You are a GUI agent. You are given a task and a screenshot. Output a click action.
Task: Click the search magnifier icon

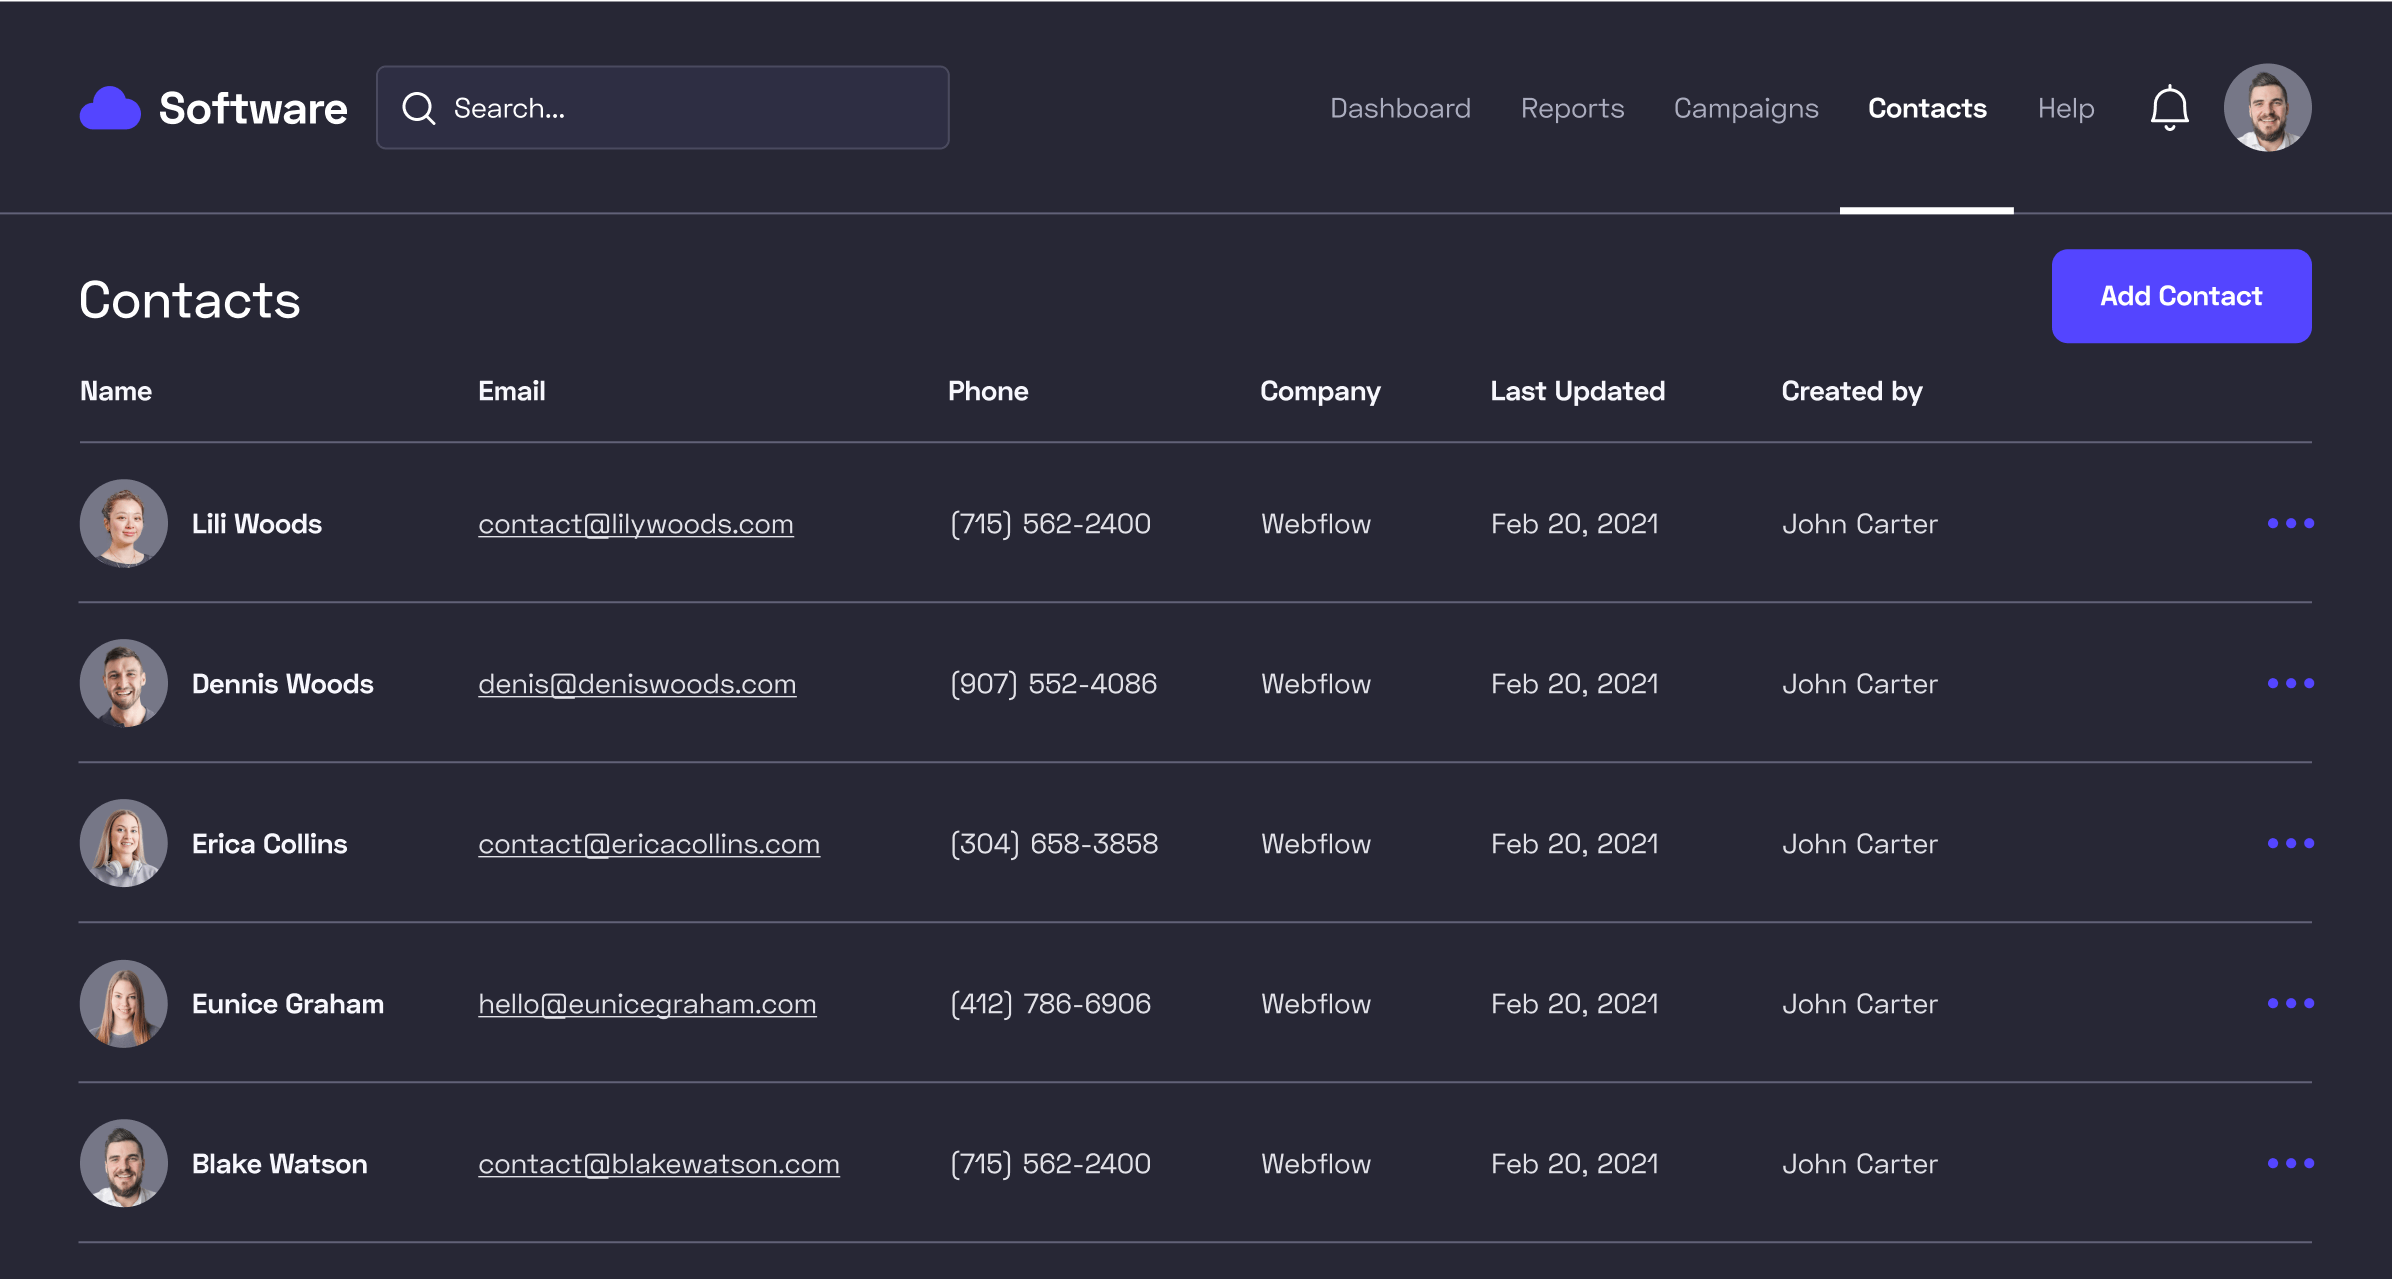click(419, 108)
